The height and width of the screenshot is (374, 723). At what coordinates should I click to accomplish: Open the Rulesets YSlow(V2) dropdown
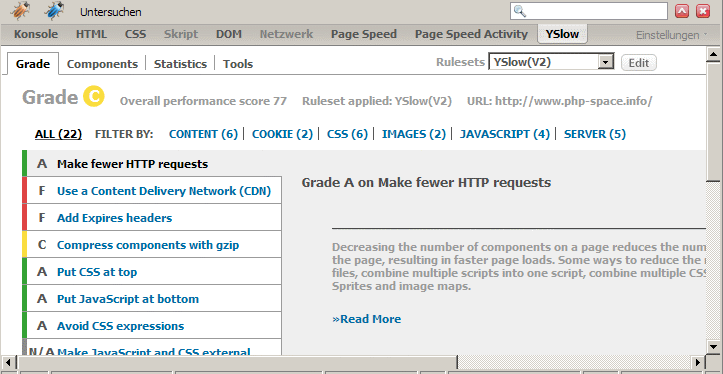tap(551, 62)
